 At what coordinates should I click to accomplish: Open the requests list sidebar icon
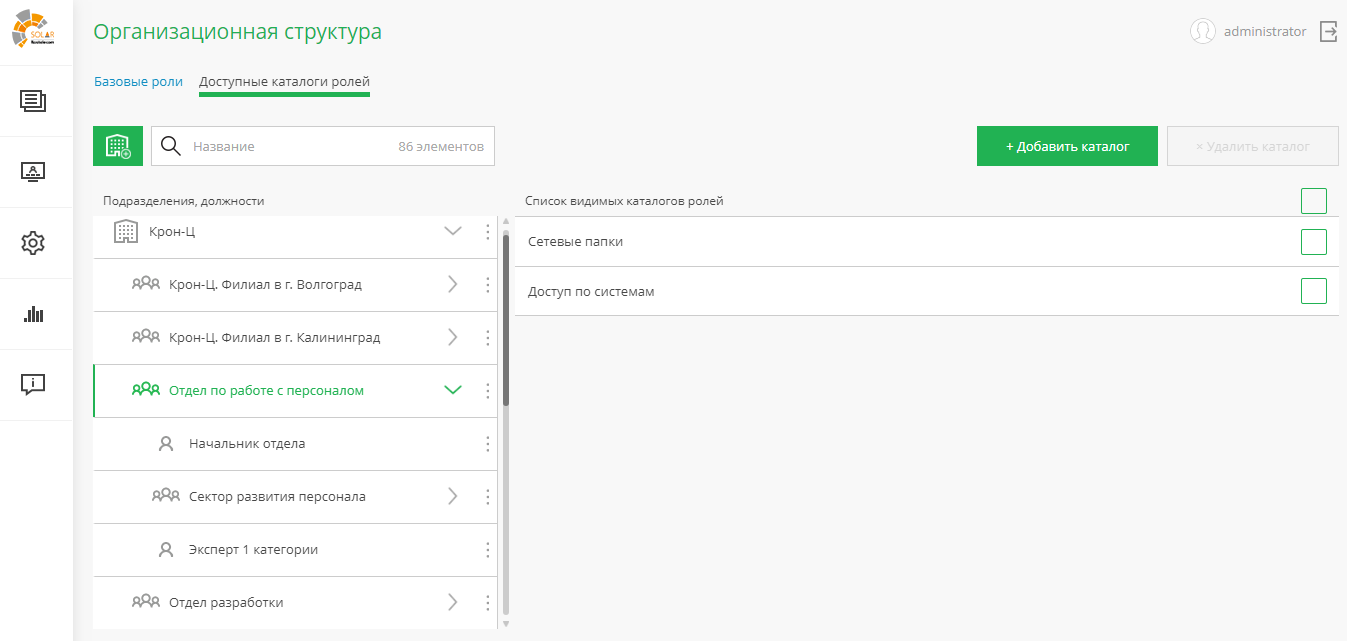point(33,101)
